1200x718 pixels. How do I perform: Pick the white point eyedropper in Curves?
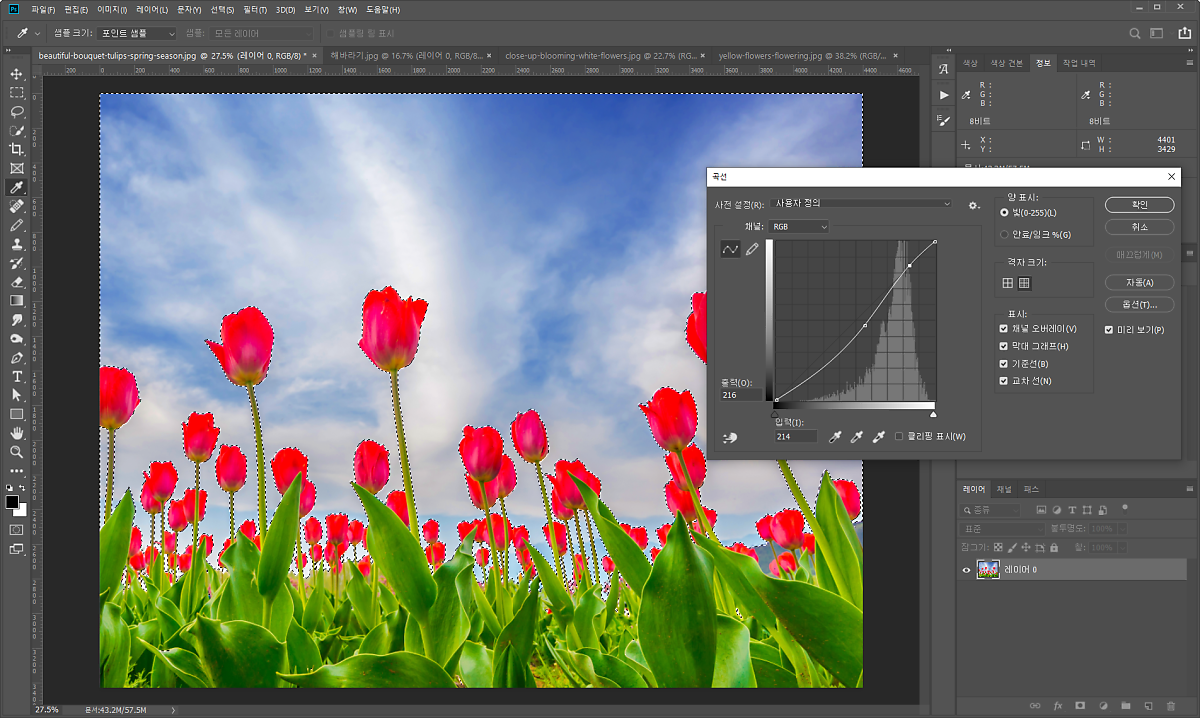[x=879, y=437]
